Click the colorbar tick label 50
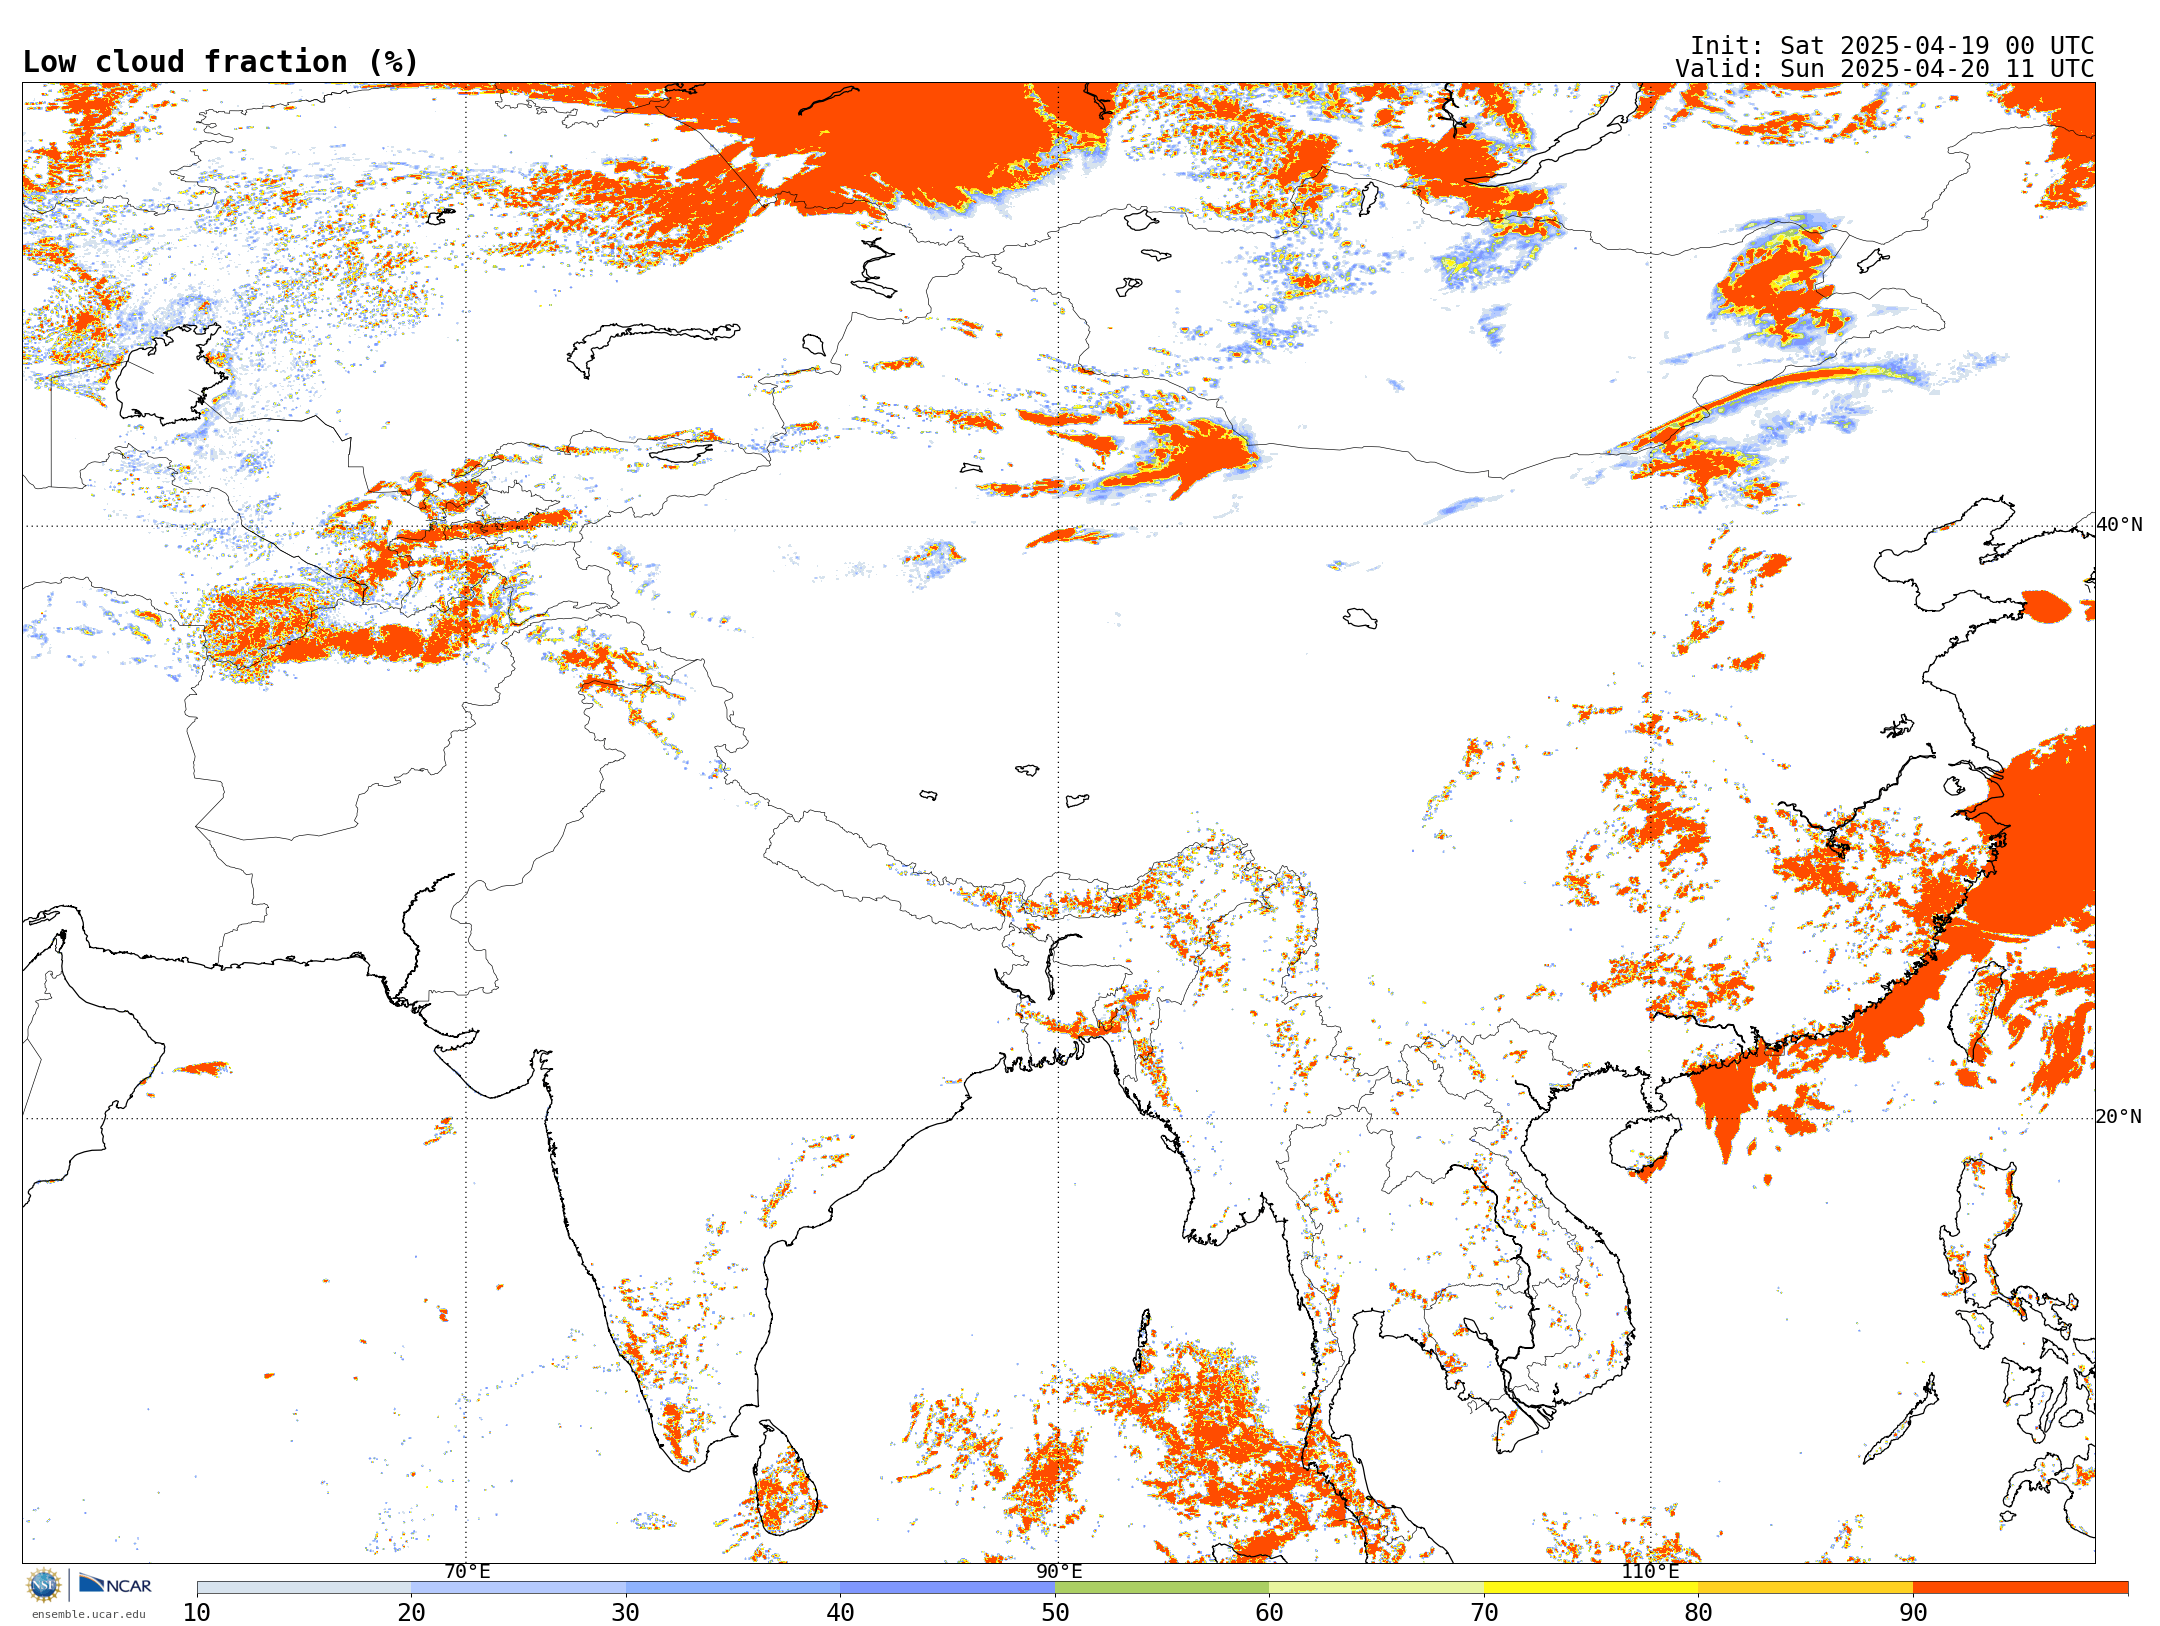Image resolution: width=2160 pixels, height=1626 pixels. 1055,1613
